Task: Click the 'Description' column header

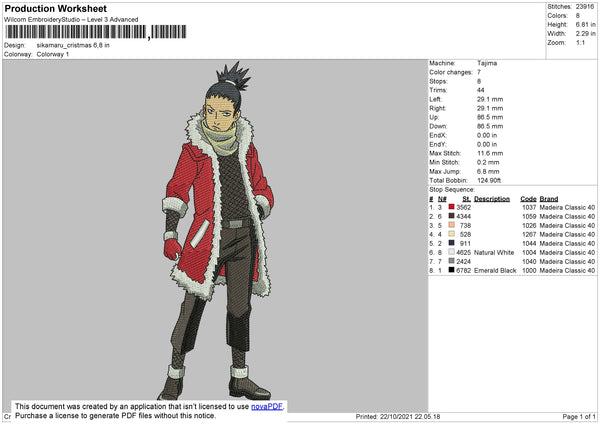Action: tap(492, 199)
